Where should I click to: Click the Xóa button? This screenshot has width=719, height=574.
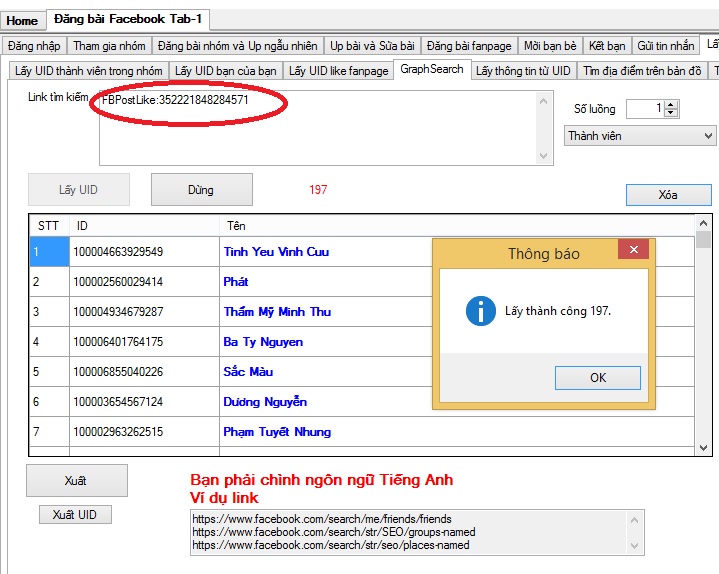(669, 195)
